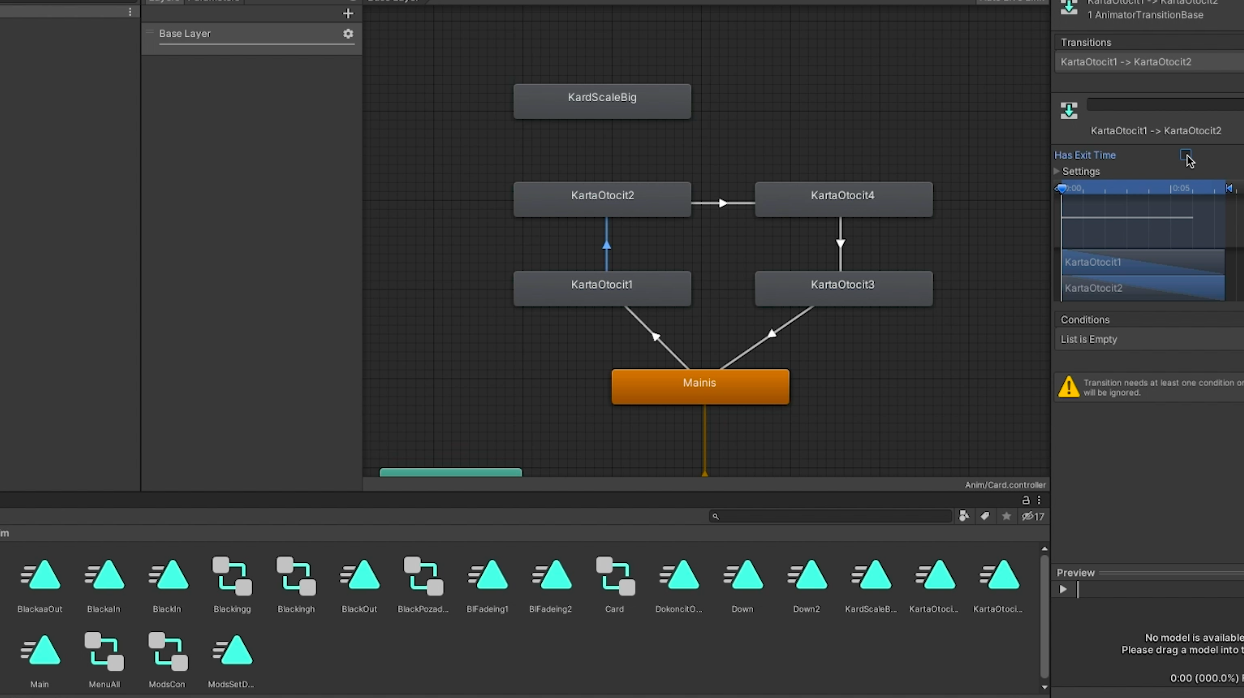This screenshot has width=1244, height=698.
Task: Click the Down2 animation clip asset
Action: click(x=806, y=577)
